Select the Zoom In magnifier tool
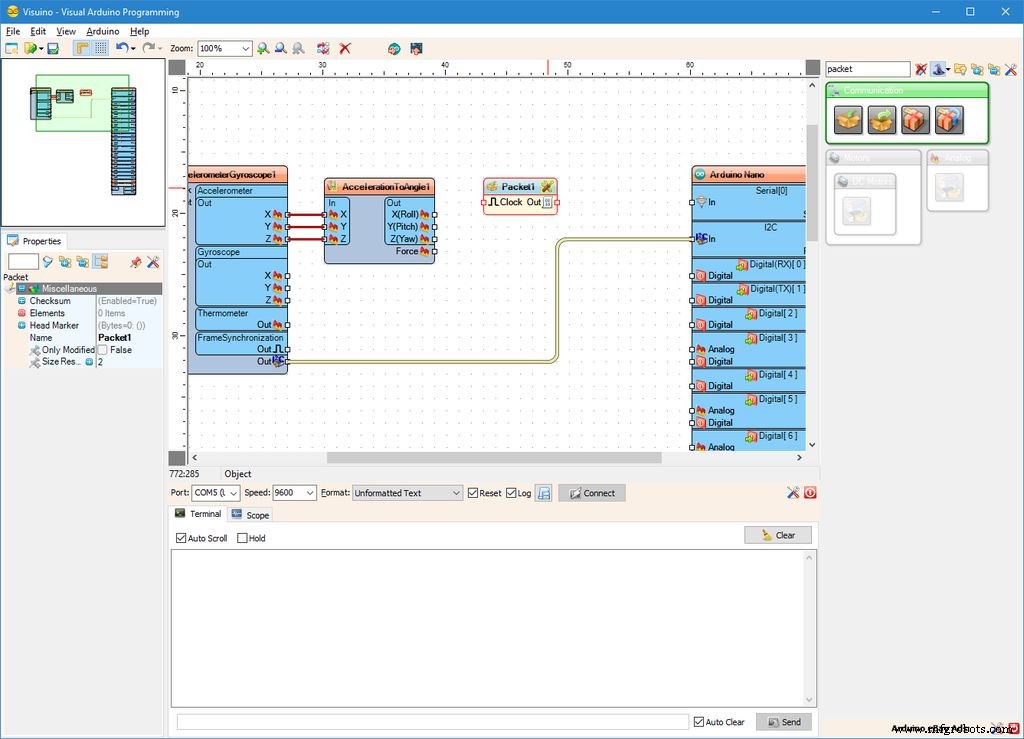Image resolution: width=1024 pixels, height=739 pixels. pos(263,48)
